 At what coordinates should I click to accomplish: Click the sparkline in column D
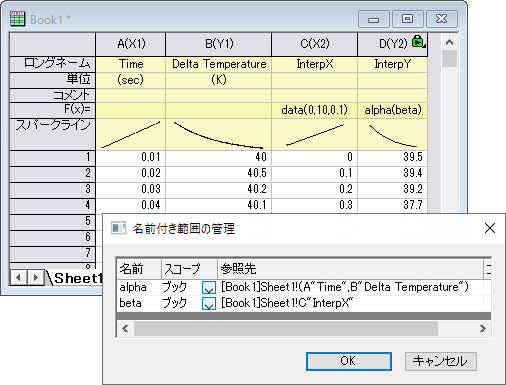[x=393, y=134]
